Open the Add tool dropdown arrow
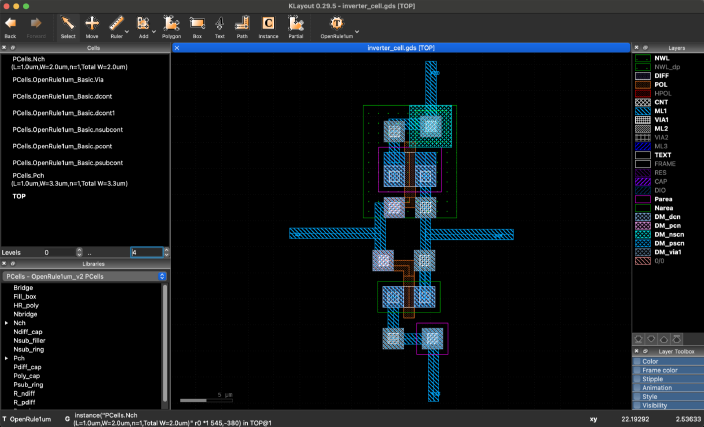The height and width of the screenshot is (427, 704). click(x=154, y=31)
